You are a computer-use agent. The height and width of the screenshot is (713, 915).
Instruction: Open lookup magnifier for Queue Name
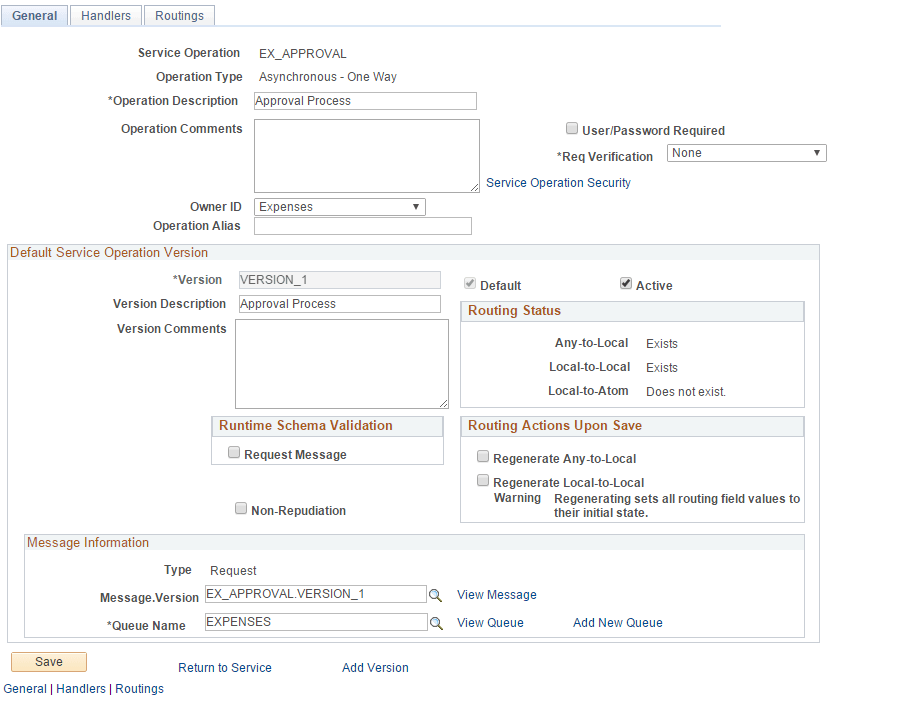point(436,623)
